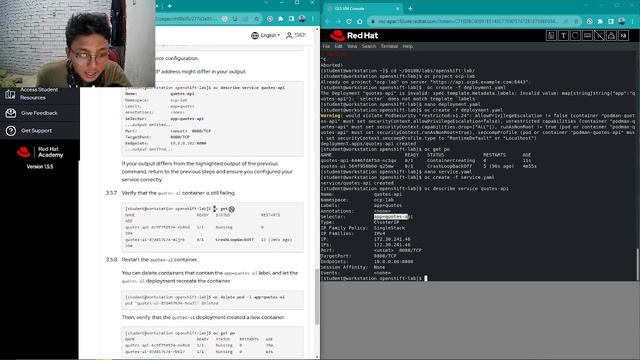Click the Get Support question mark icon
Screen dimensions: 640x360
pyautogui.click(x=11, y=131)
